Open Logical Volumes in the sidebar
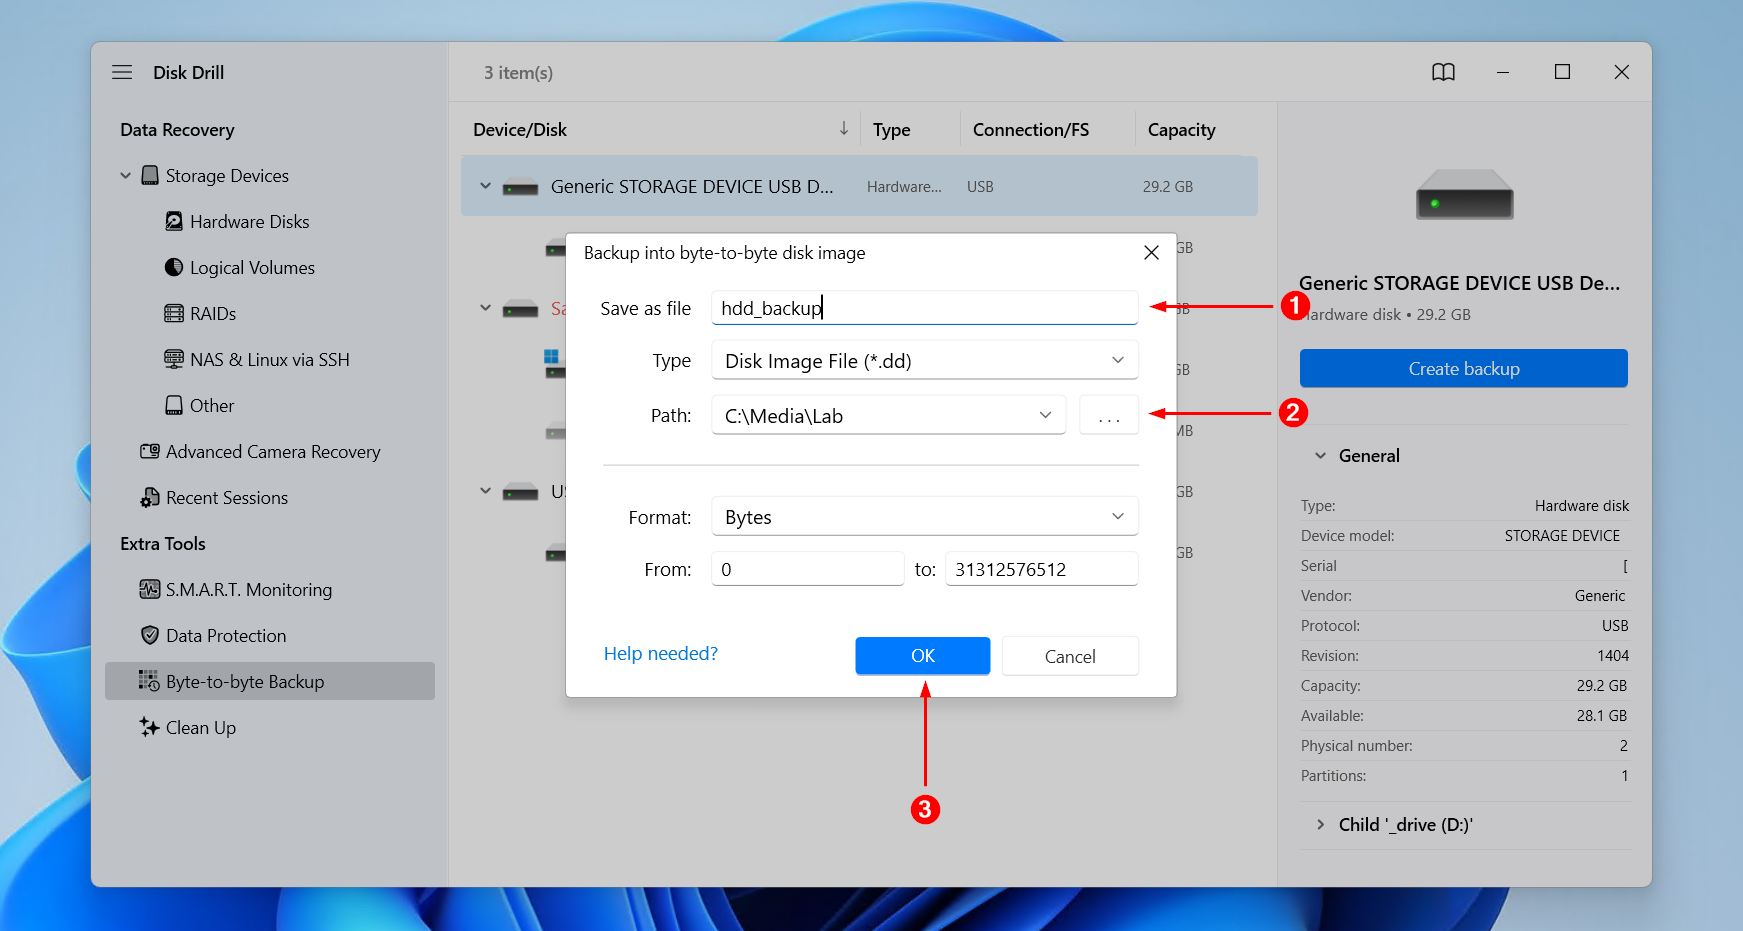The image size is (1743, 931). coord(252,268)
